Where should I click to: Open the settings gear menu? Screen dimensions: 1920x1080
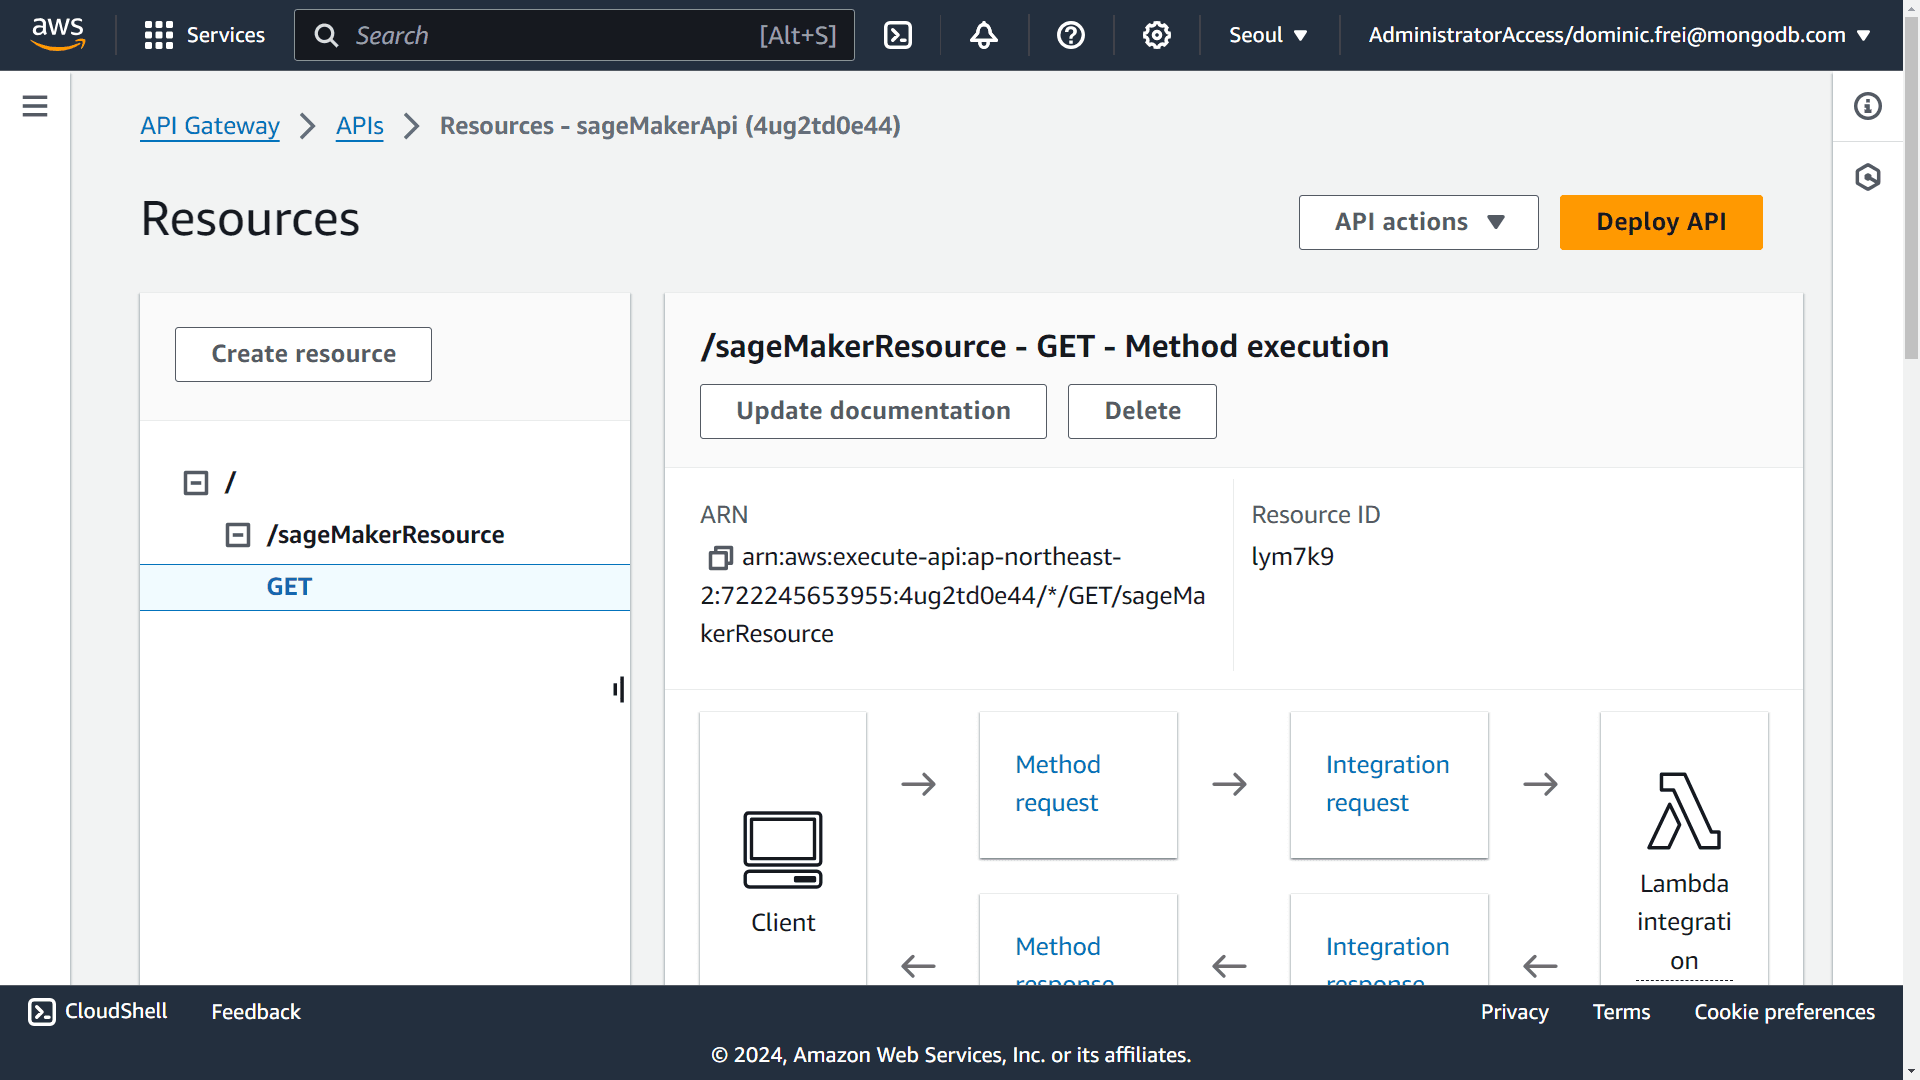click(1156, 35)
